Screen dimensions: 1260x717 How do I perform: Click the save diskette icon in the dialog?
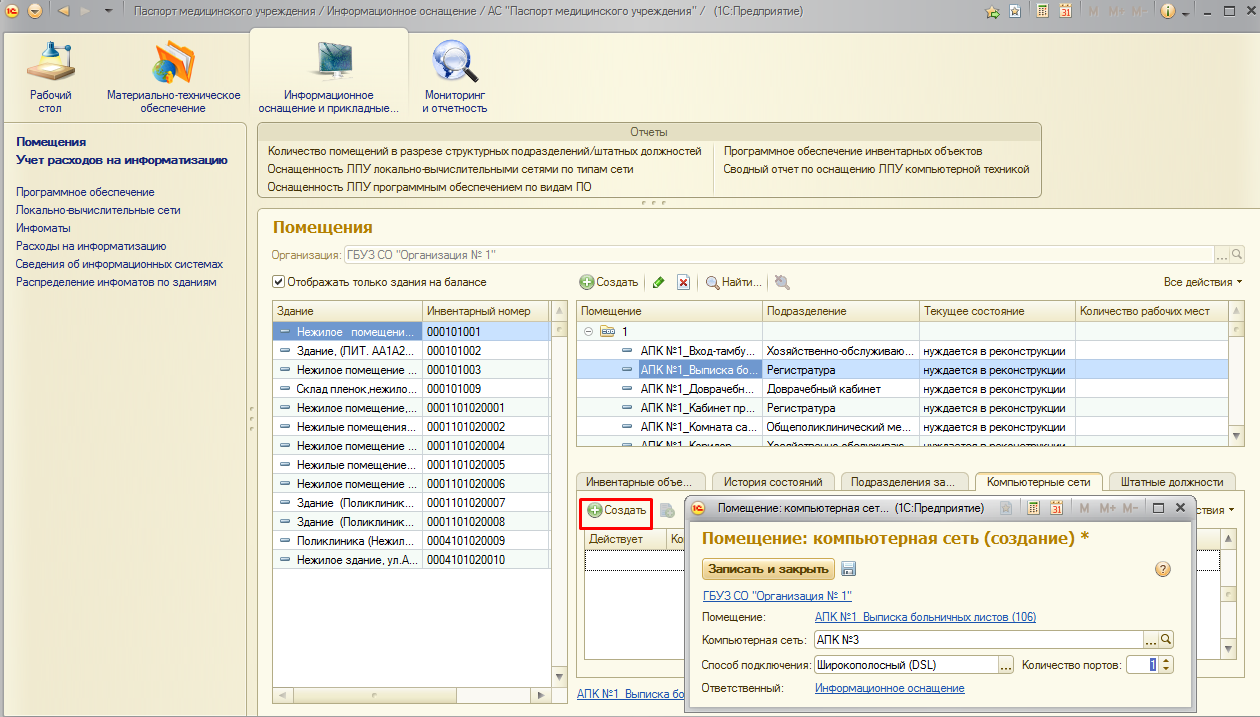849,569
